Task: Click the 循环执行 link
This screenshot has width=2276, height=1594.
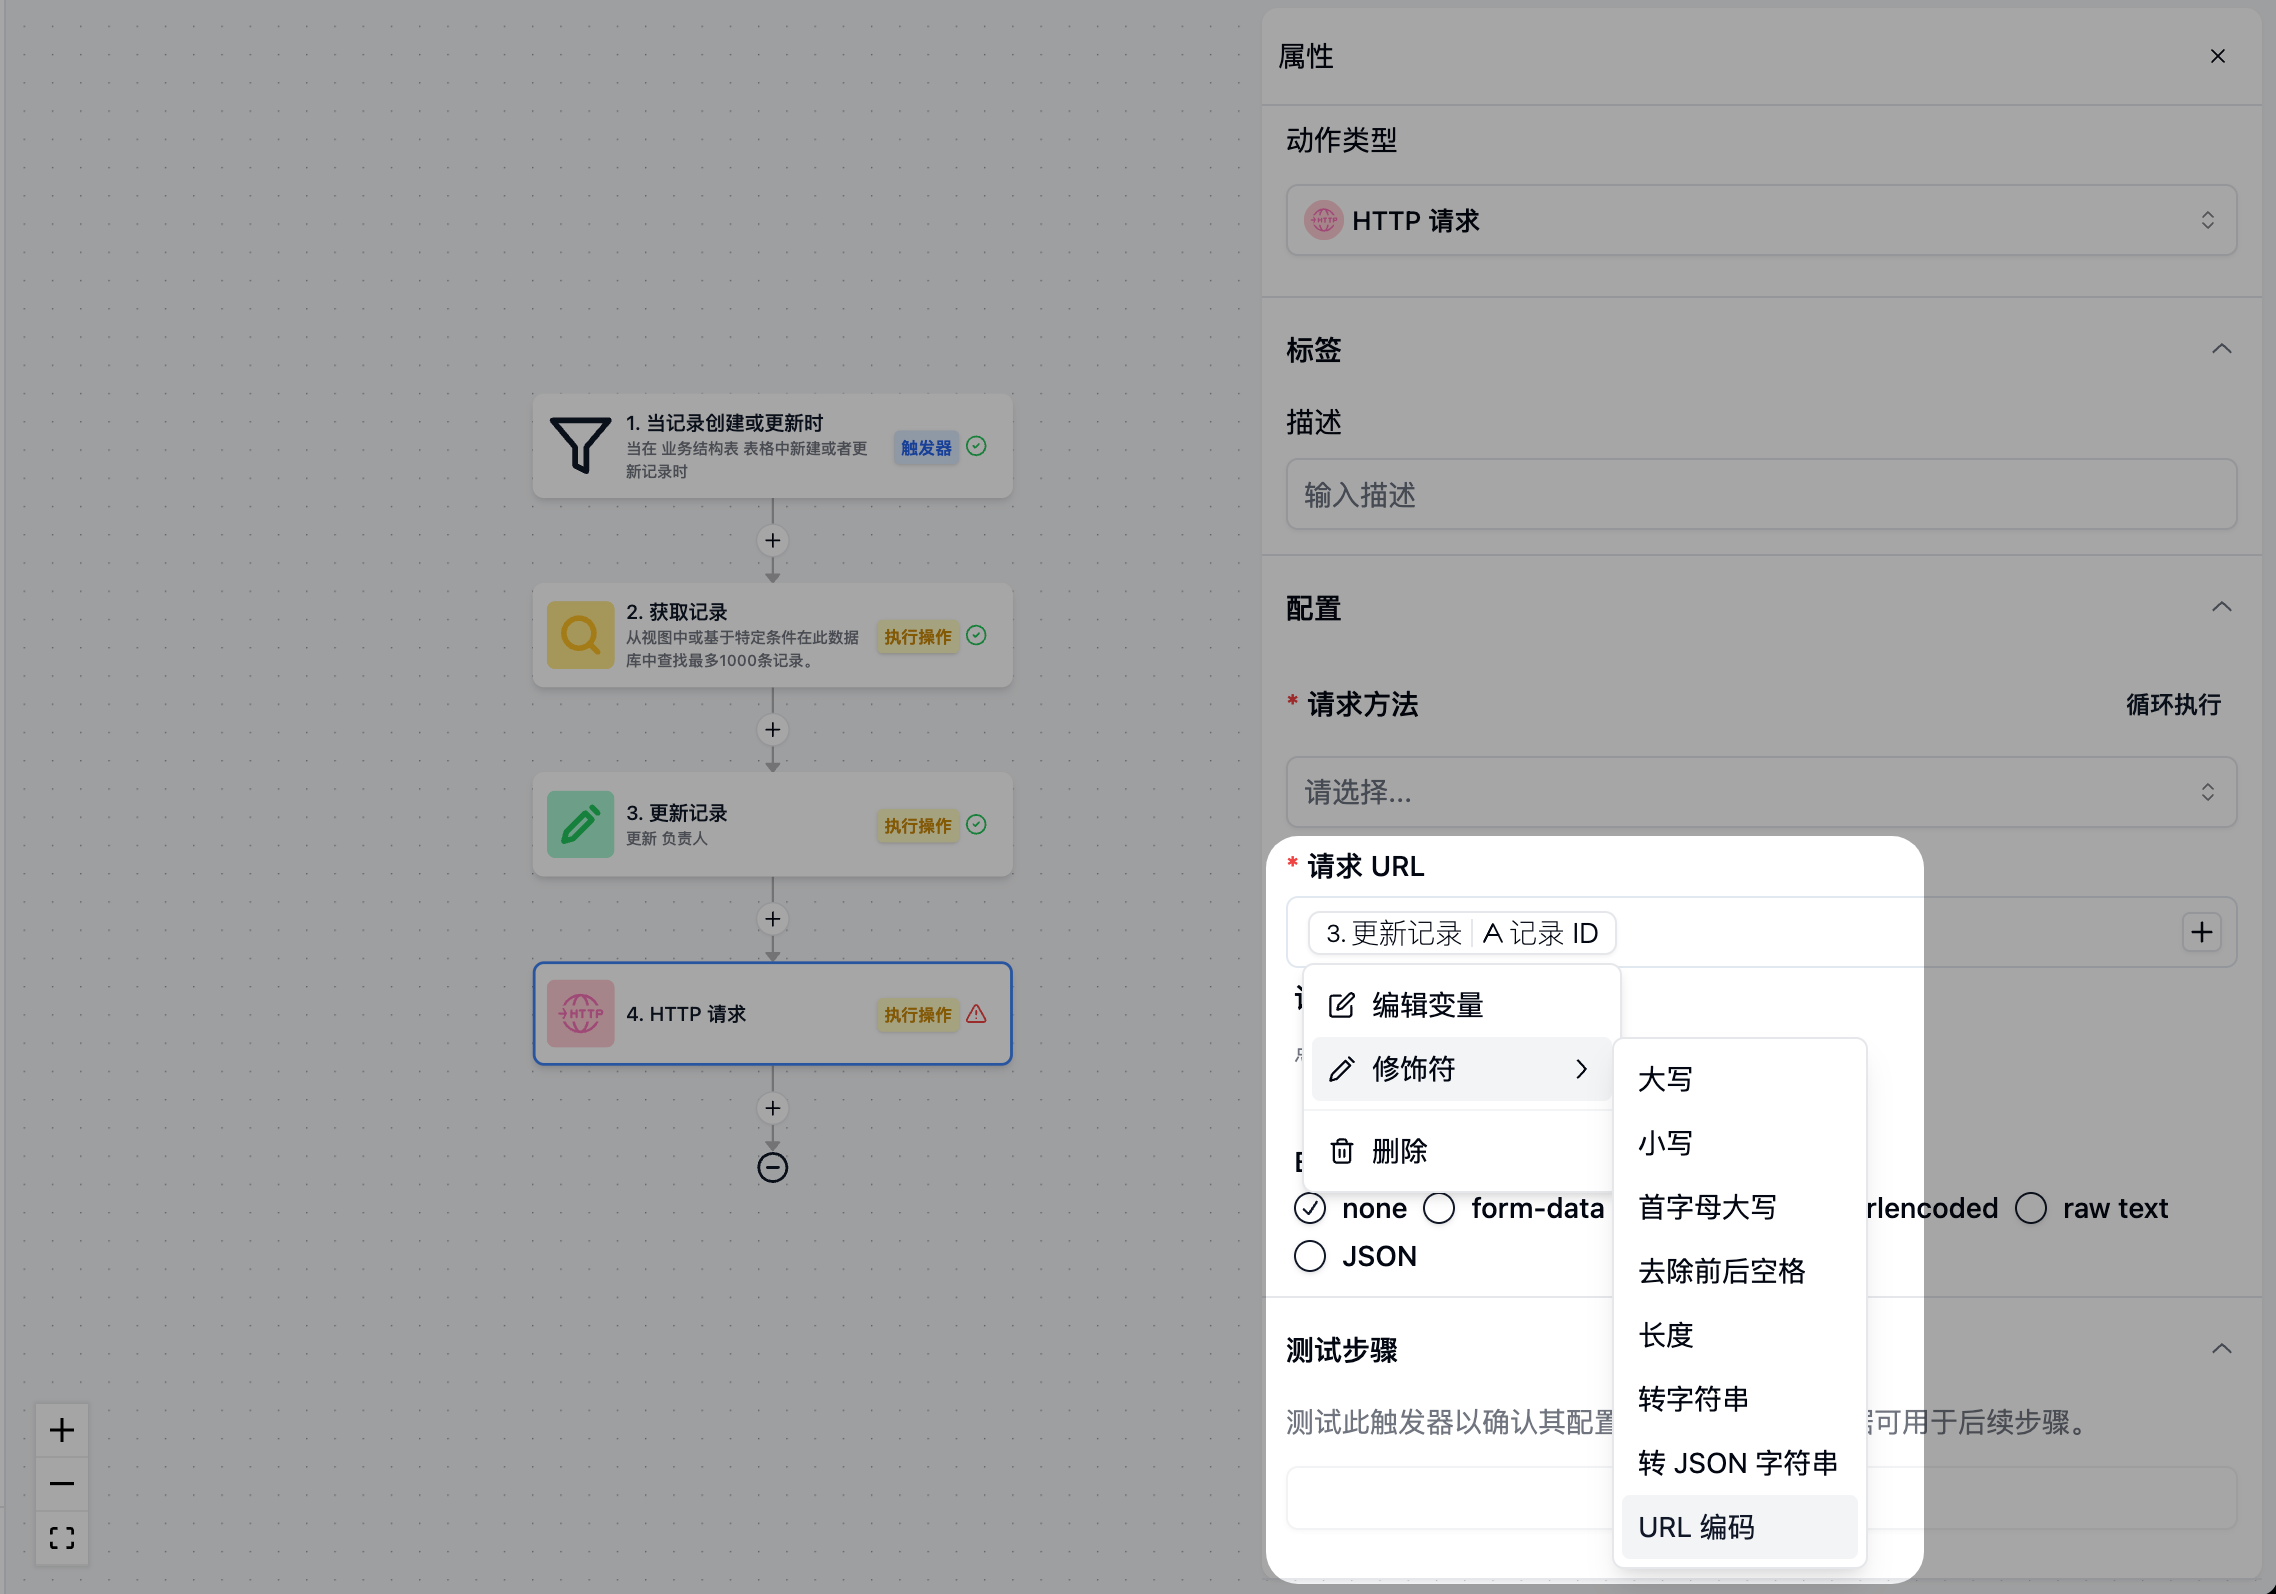Action: pos(2173,705)
